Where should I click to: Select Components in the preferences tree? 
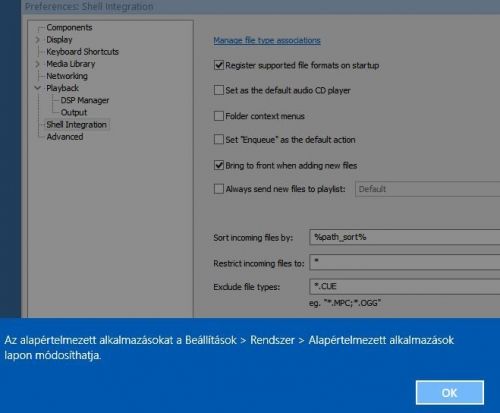[x=69, y=27]
